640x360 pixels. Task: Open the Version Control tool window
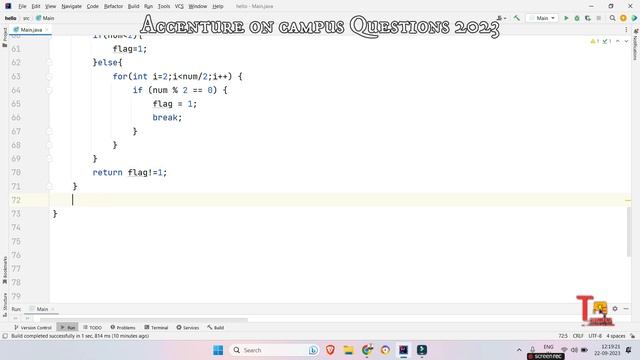click(x=33, y=327)
